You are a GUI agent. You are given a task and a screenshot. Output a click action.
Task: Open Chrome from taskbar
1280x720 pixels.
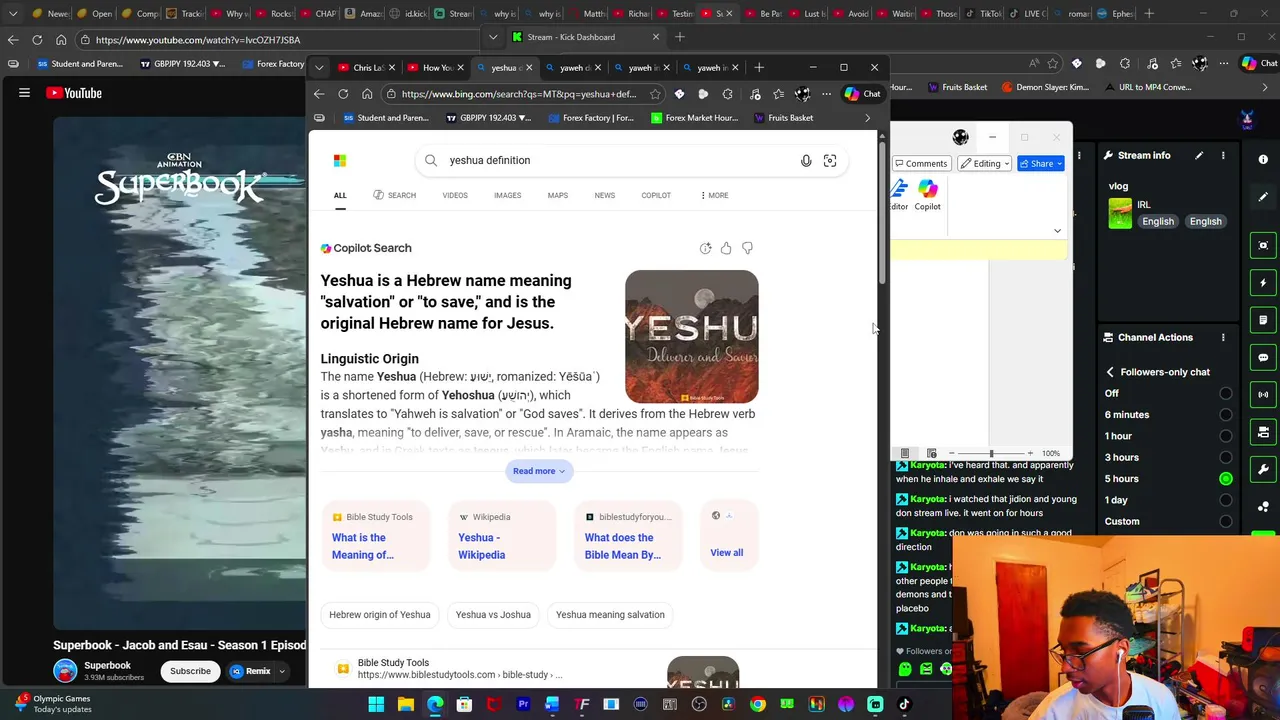758,704
